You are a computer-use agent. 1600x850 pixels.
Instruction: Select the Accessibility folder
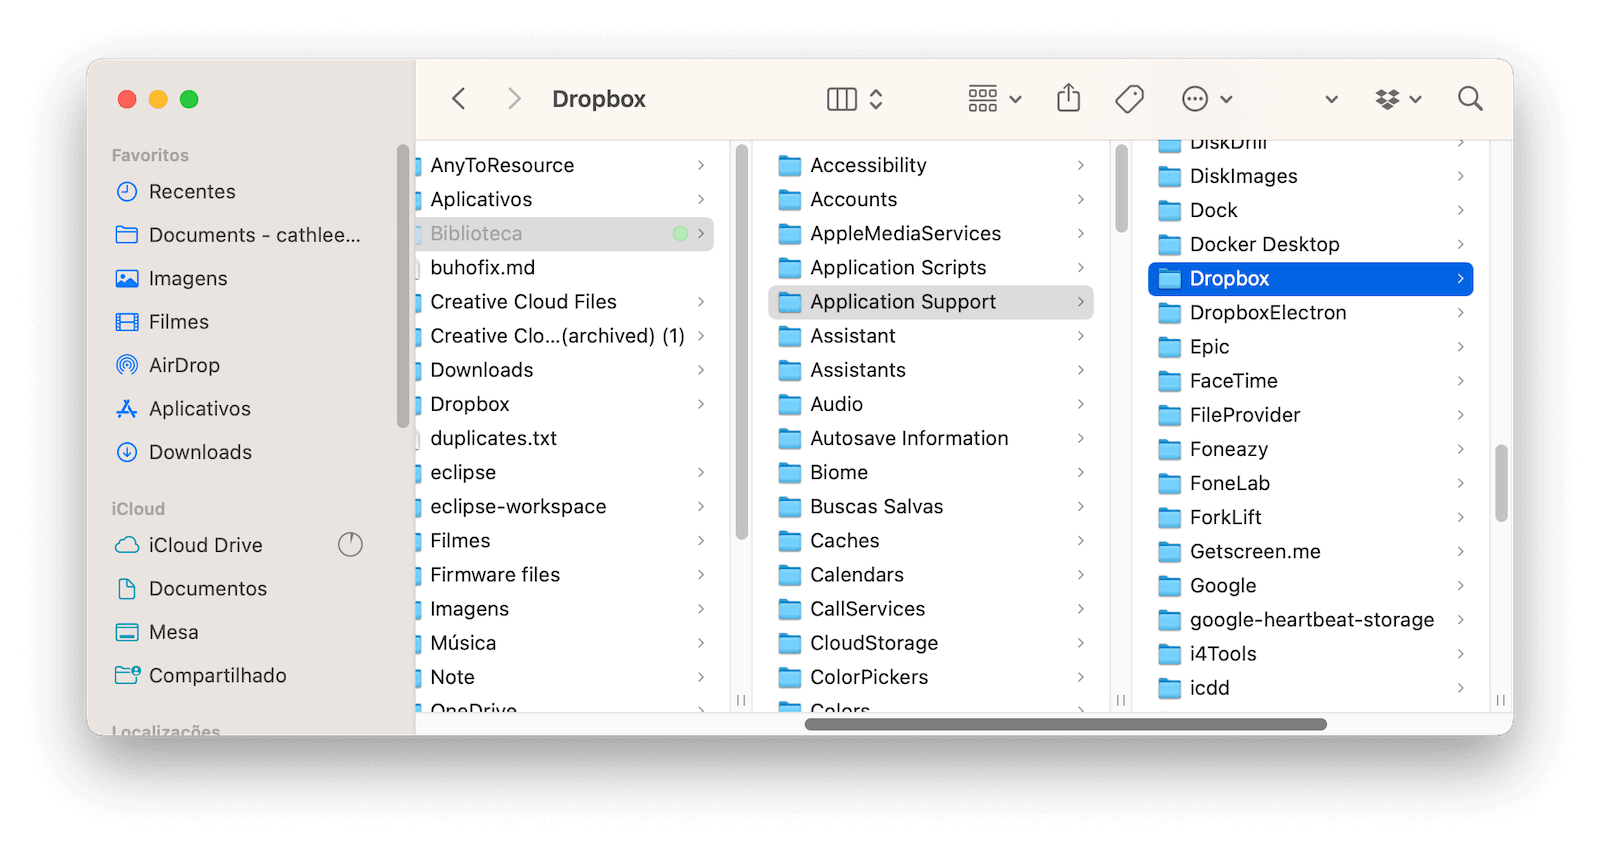click(931, 165)
